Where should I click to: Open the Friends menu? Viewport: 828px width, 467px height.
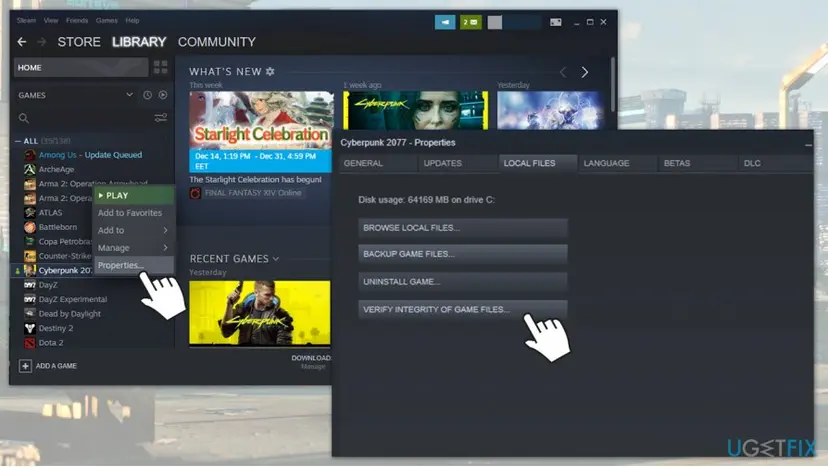point(77,21)
